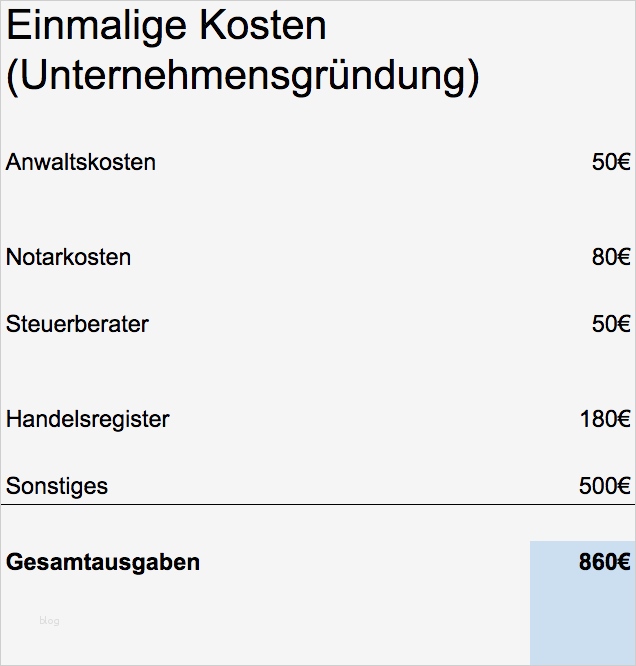Click the 50€ amount beside Steuerberater
This screenshot has width=636, height=666.
click(610, 324)
